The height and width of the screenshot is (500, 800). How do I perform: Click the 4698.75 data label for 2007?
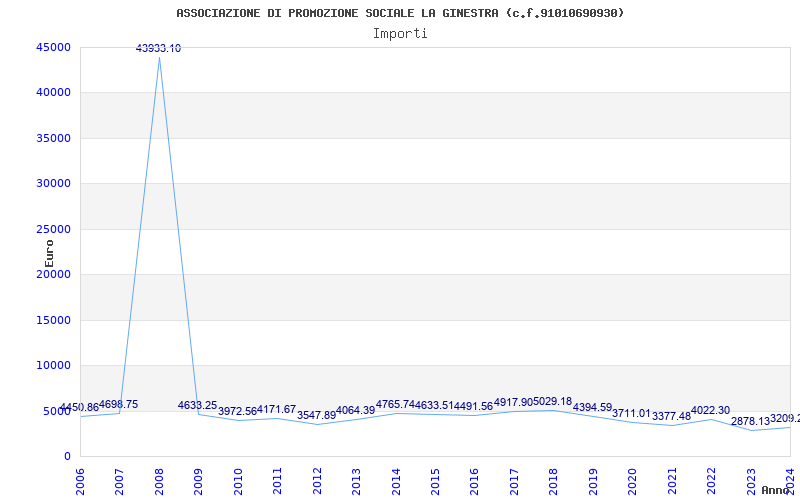118,405
